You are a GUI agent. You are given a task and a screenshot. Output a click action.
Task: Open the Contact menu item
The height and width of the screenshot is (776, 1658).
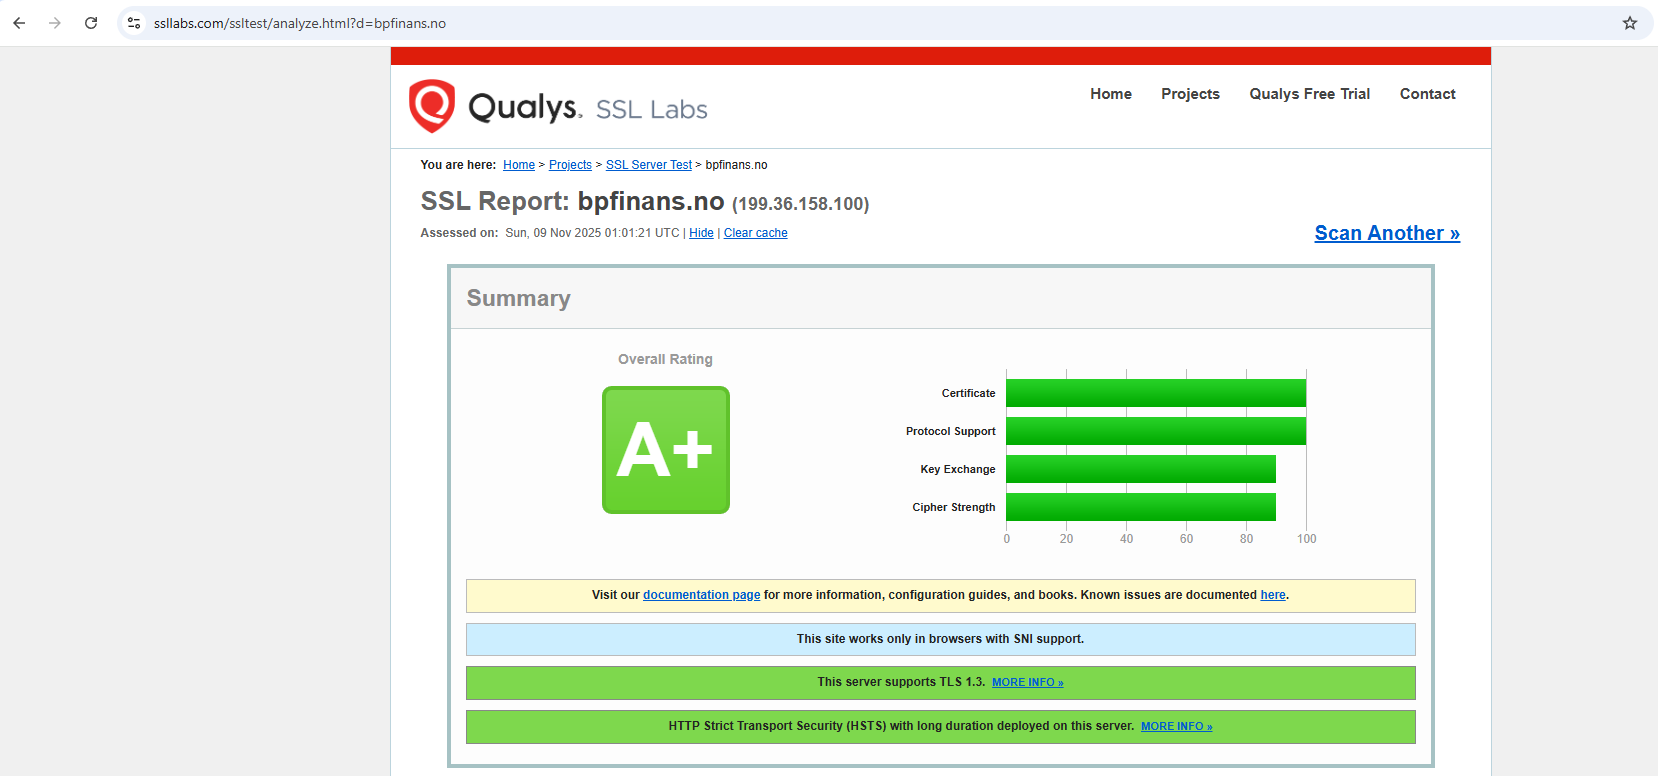click(x=1428, y=94)
